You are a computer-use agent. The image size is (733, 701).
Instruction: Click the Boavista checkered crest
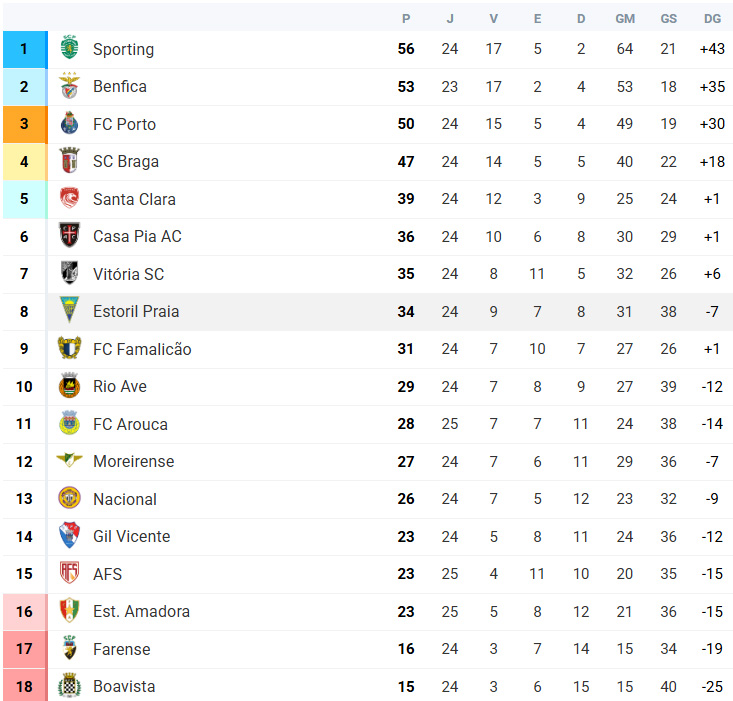(x=69, y=686)
